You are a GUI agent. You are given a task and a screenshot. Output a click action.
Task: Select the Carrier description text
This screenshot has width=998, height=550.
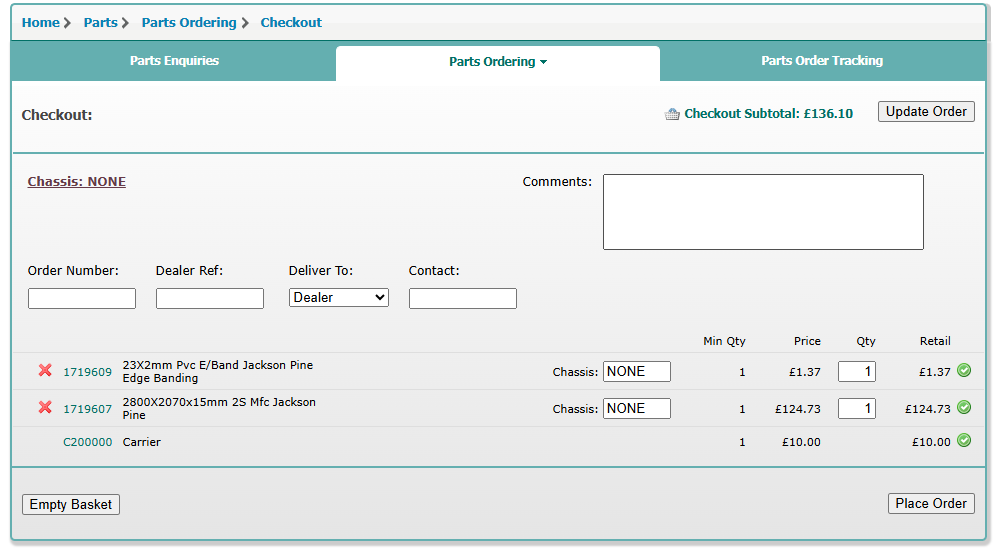(141, 442)
